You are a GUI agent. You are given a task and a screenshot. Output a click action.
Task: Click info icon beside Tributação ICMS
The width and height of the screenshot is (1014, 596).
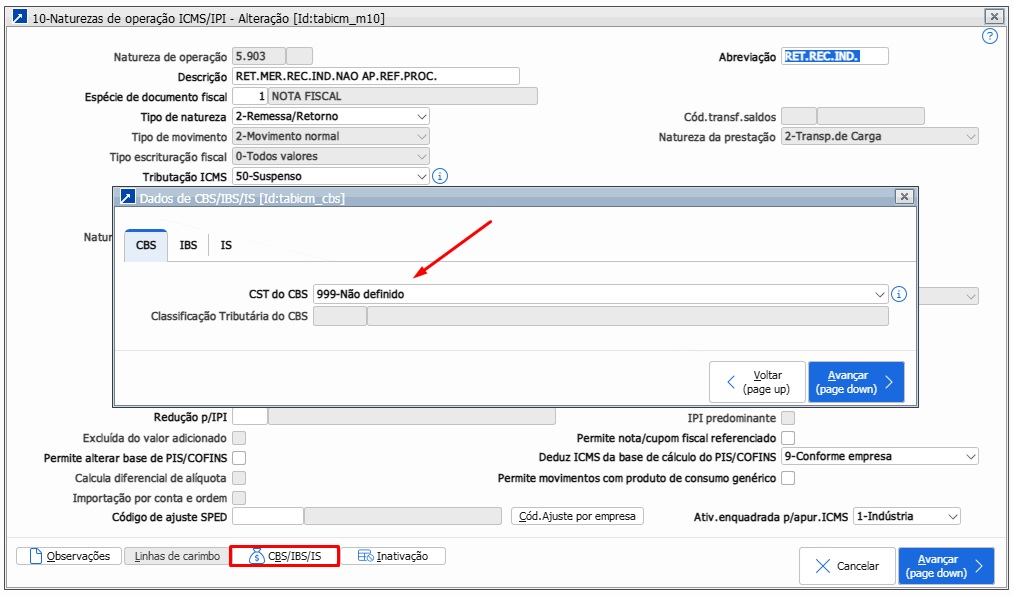[440, 176]
